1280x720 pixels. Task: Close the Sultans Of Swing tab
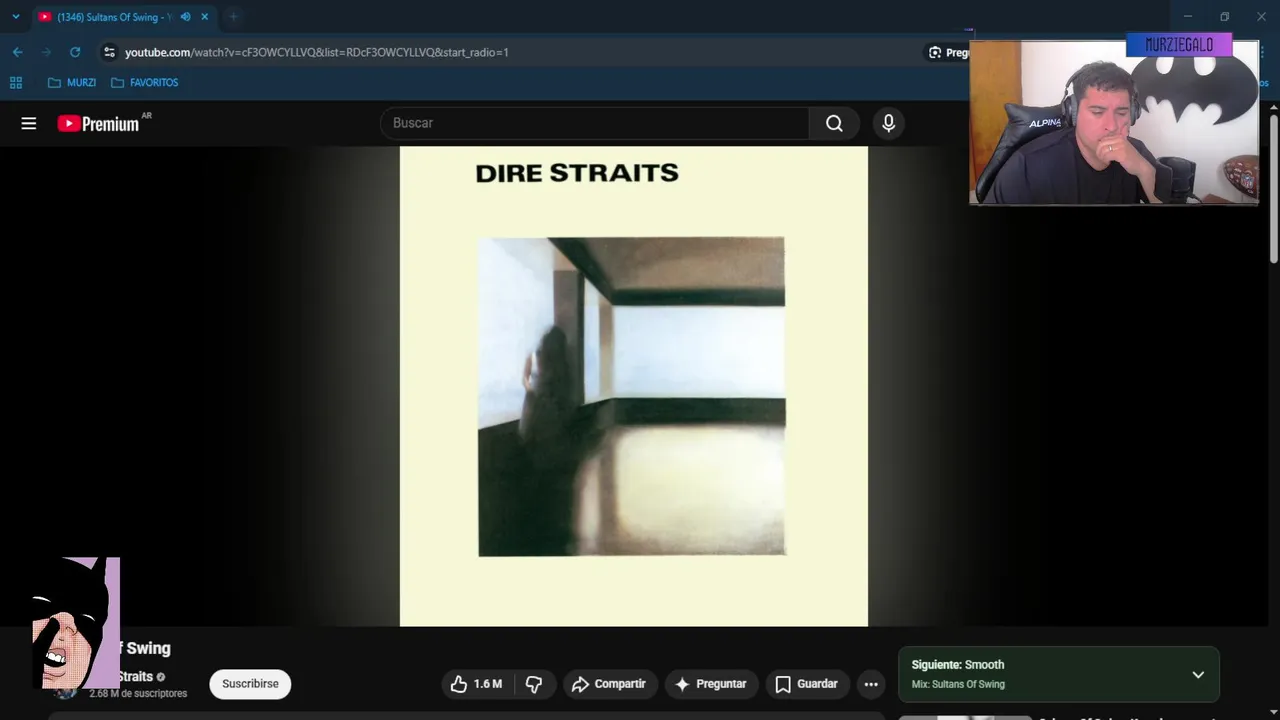pos(205,17)
